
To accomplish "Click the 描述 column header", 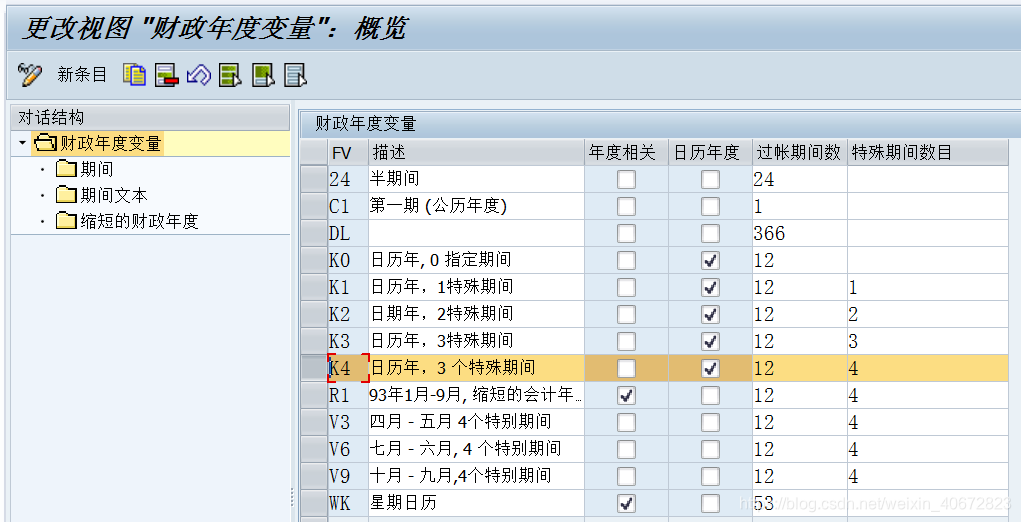I will point(476,152).
